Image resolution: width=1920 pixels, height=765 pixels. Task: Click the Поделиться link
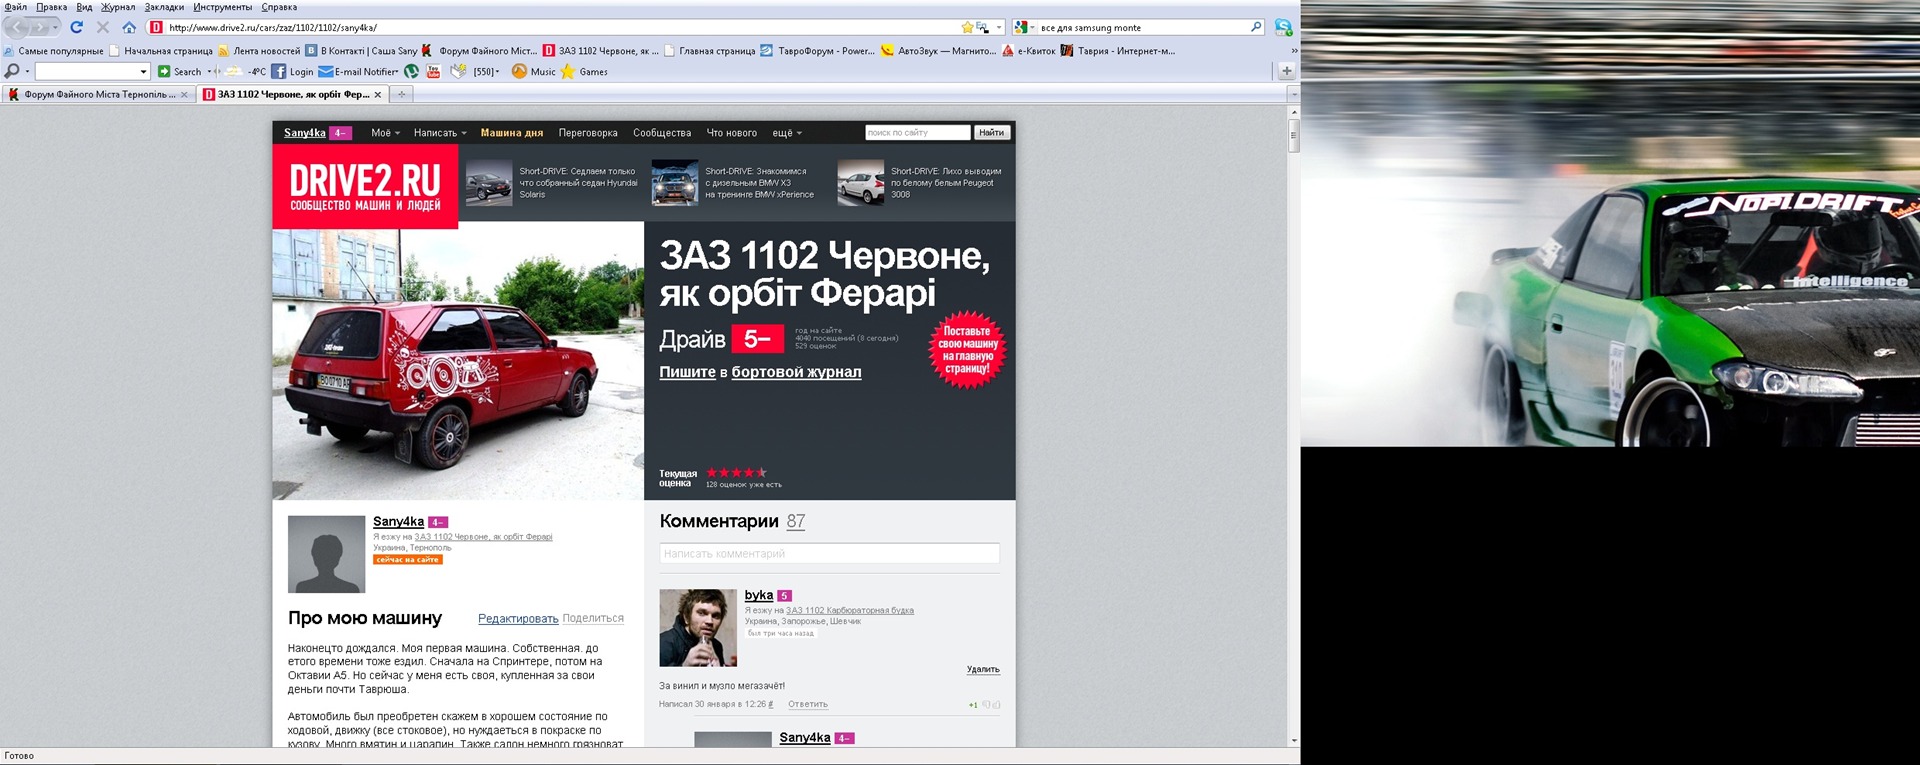pyautogui.click(x=593, y=619)
